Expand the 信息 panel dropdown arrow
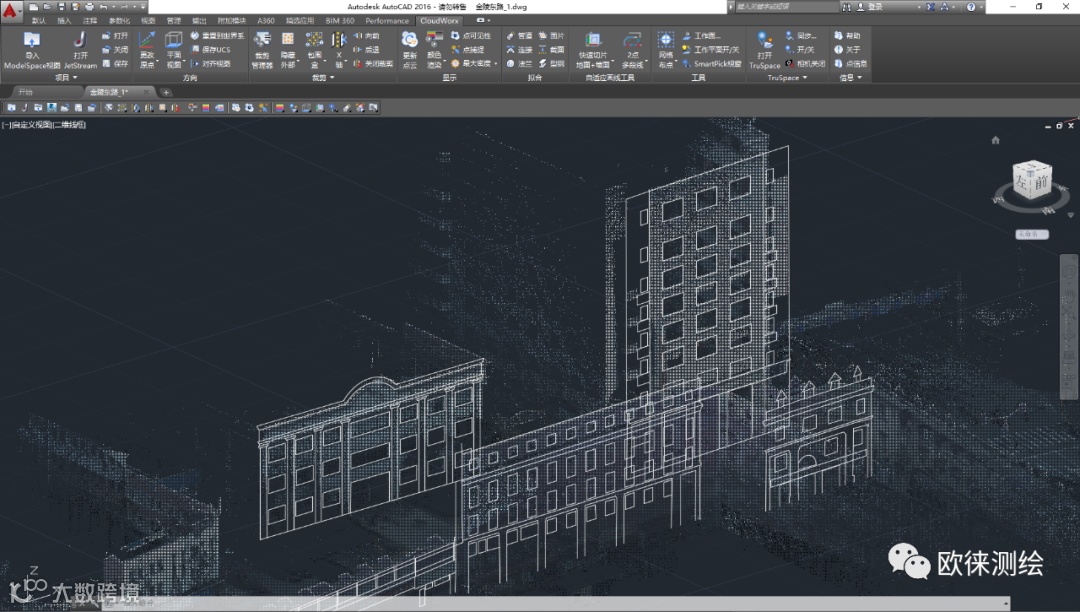Viewport: 1080px width, 612px height. (859, 78)
